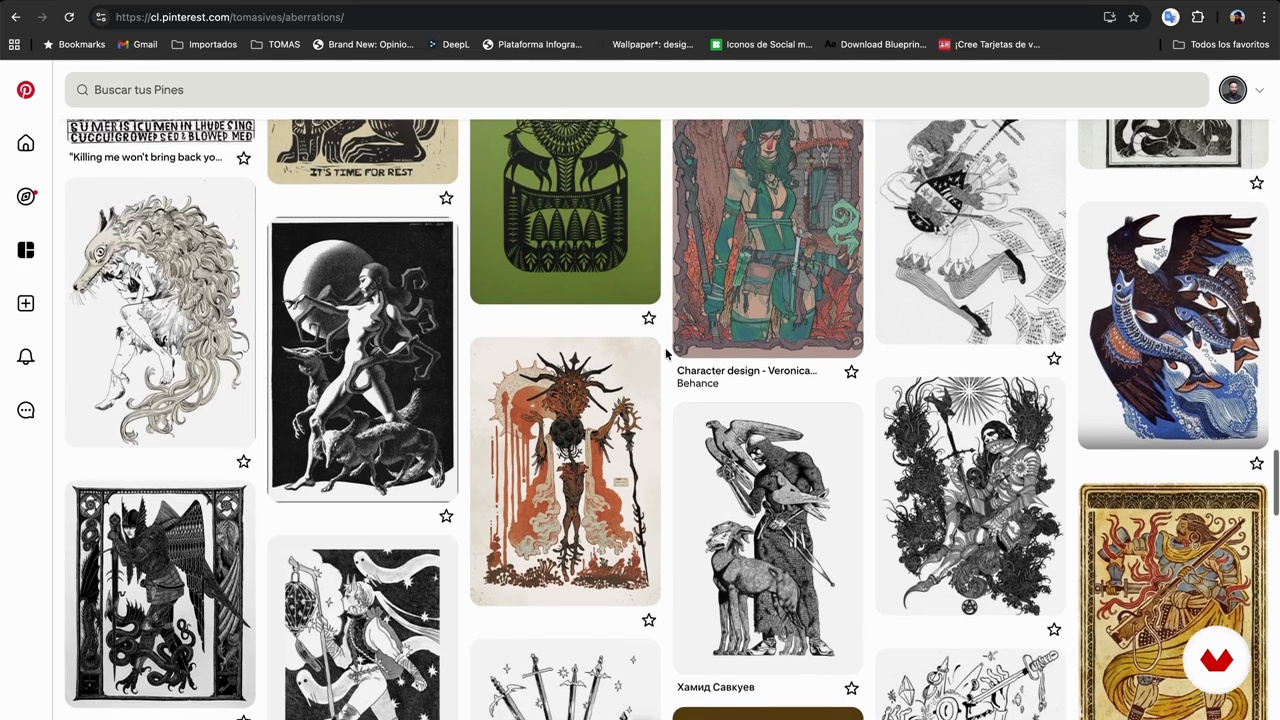This screenshot has width=1280, height=720.
Task: Open the Google Translate extension
Action: pos(1170,17)
